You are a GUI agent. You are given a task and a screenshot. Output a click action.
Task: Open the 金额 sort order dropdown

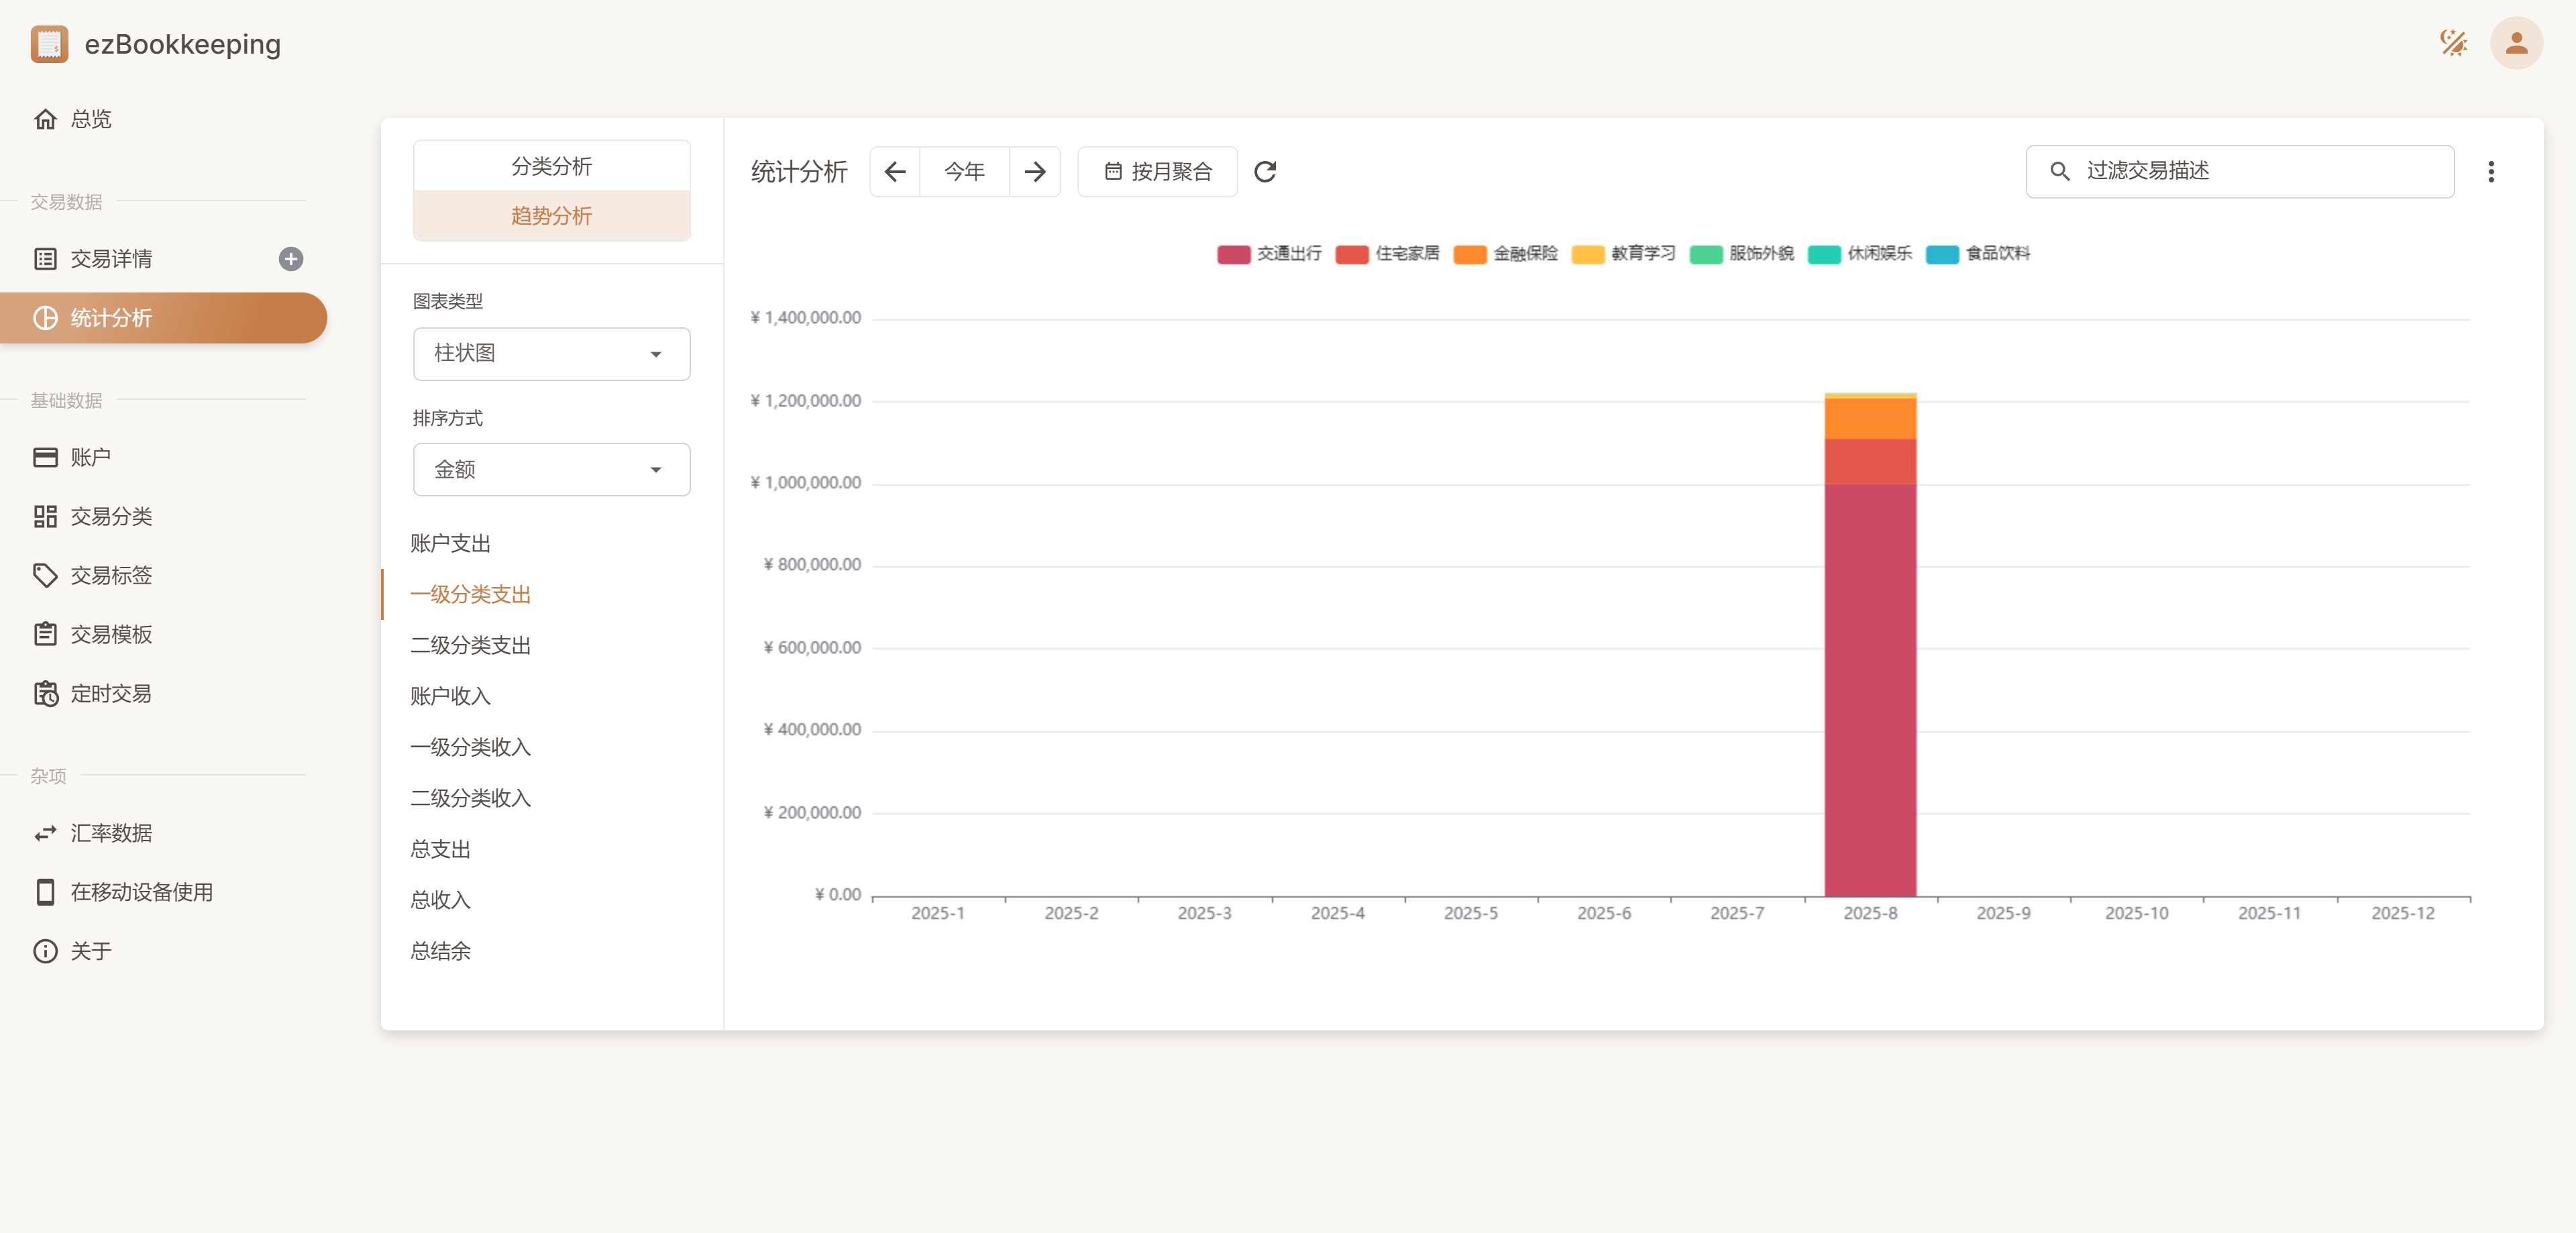(551, 470)
